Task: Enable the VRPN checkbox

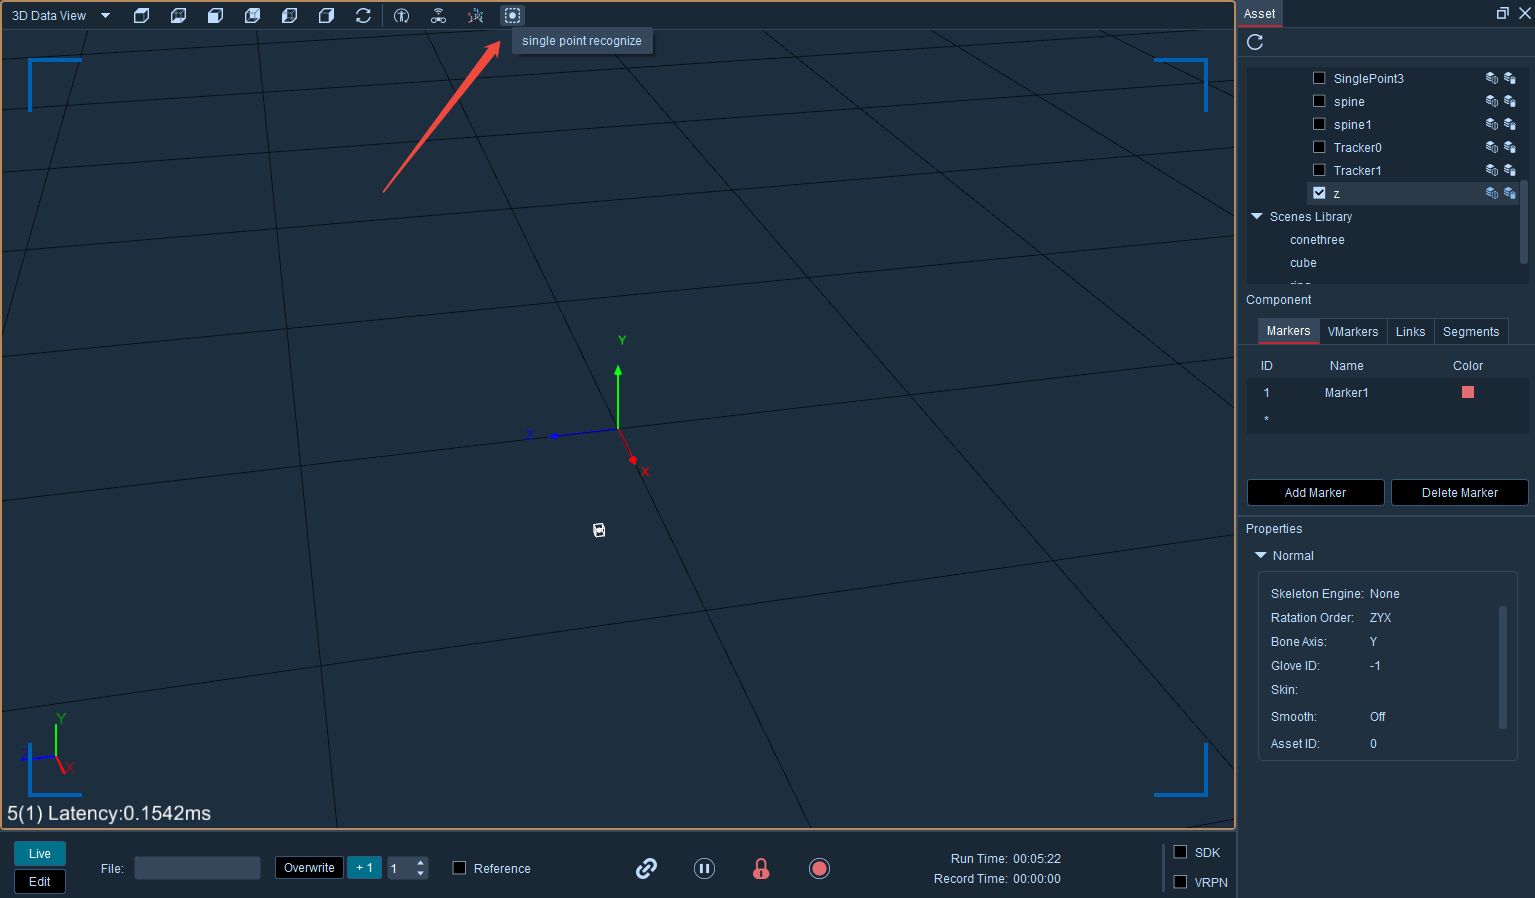Action: tap(1180, 882)
